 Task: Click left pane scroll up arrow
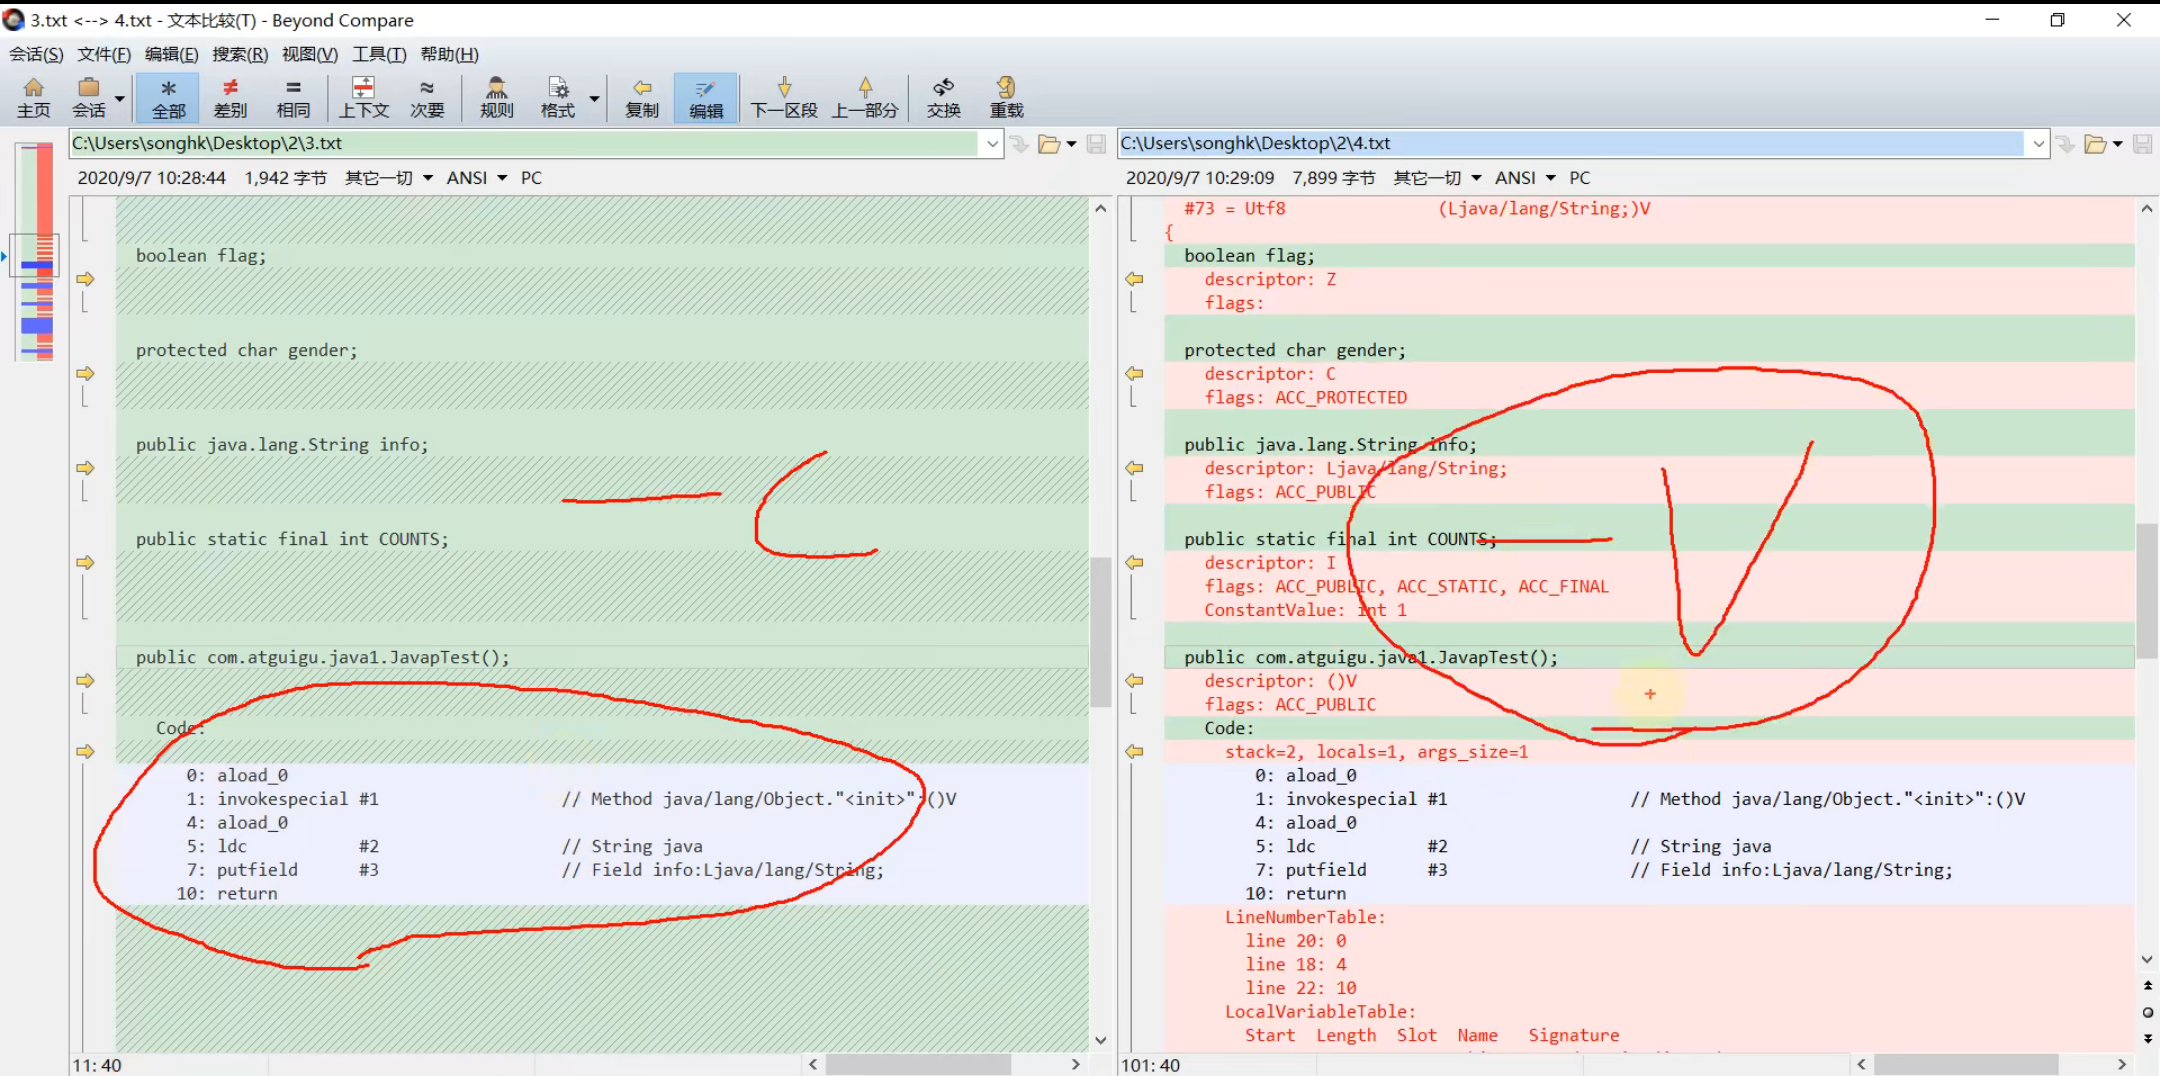pyautogui.click(x=1101, y=208)
